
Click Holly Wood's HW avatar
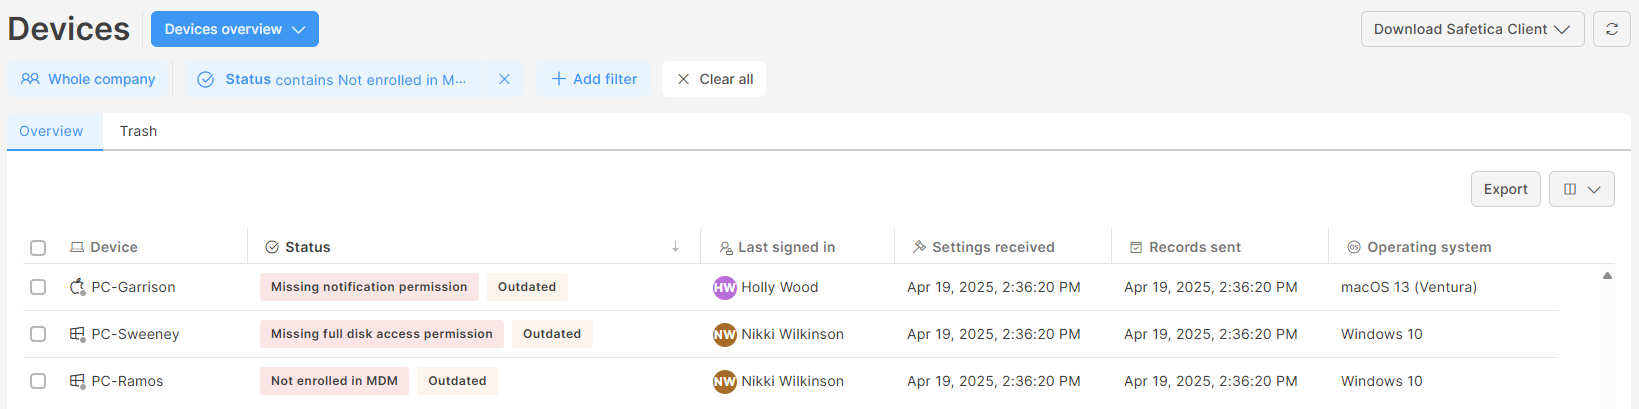tap(725, 287)
